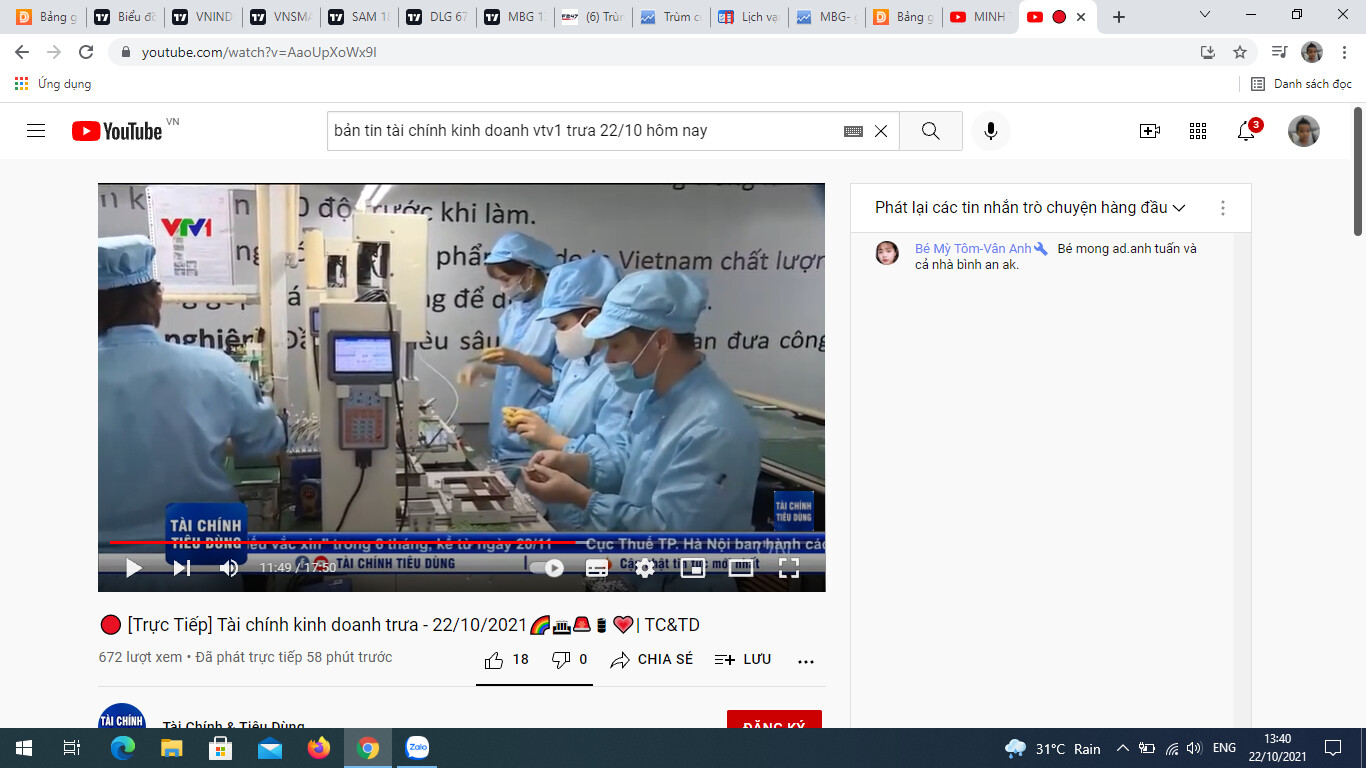Open Danh sách đọc reading list
Image resolution: width=1366 pixels, height=768 pixels.
click(x=1302, y=84)
